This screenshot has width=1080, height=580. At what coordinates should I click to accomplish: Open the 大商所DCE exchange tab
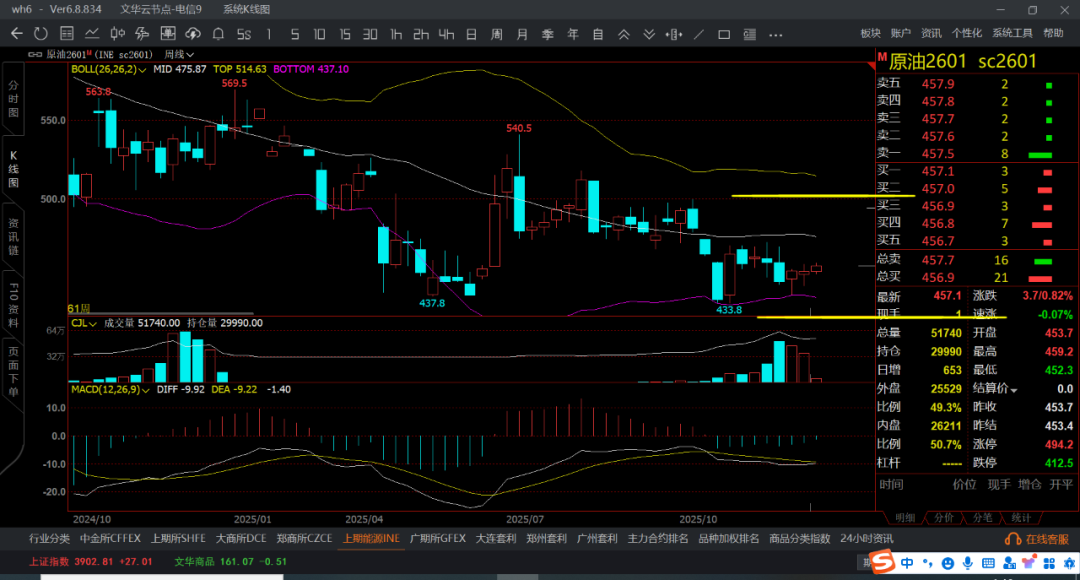coord(241,539)
